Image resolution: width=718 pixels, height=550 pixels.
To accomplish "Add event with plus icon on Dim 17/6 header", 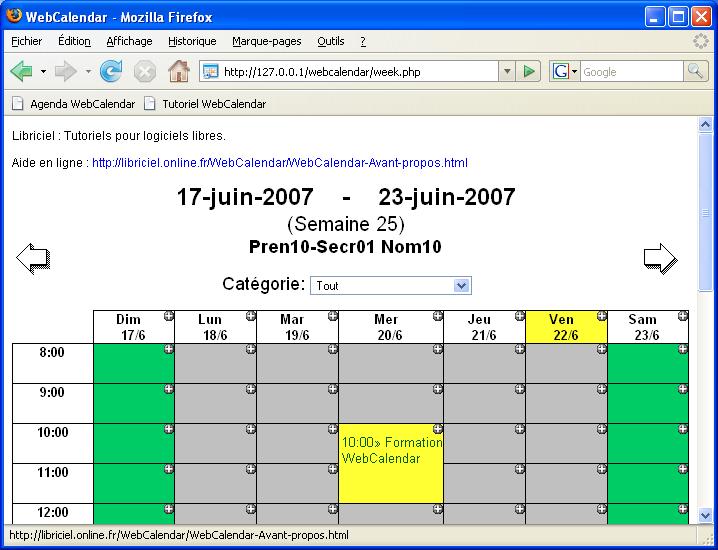I will coord(169,316).
